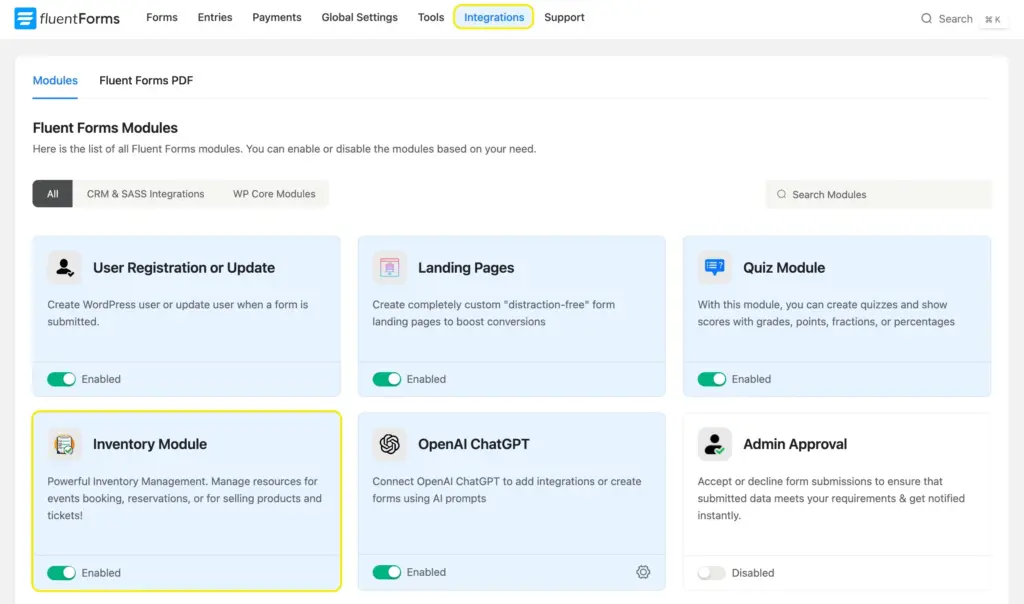Click the Enabled label on Inventory Module

[x=101, y=573]
